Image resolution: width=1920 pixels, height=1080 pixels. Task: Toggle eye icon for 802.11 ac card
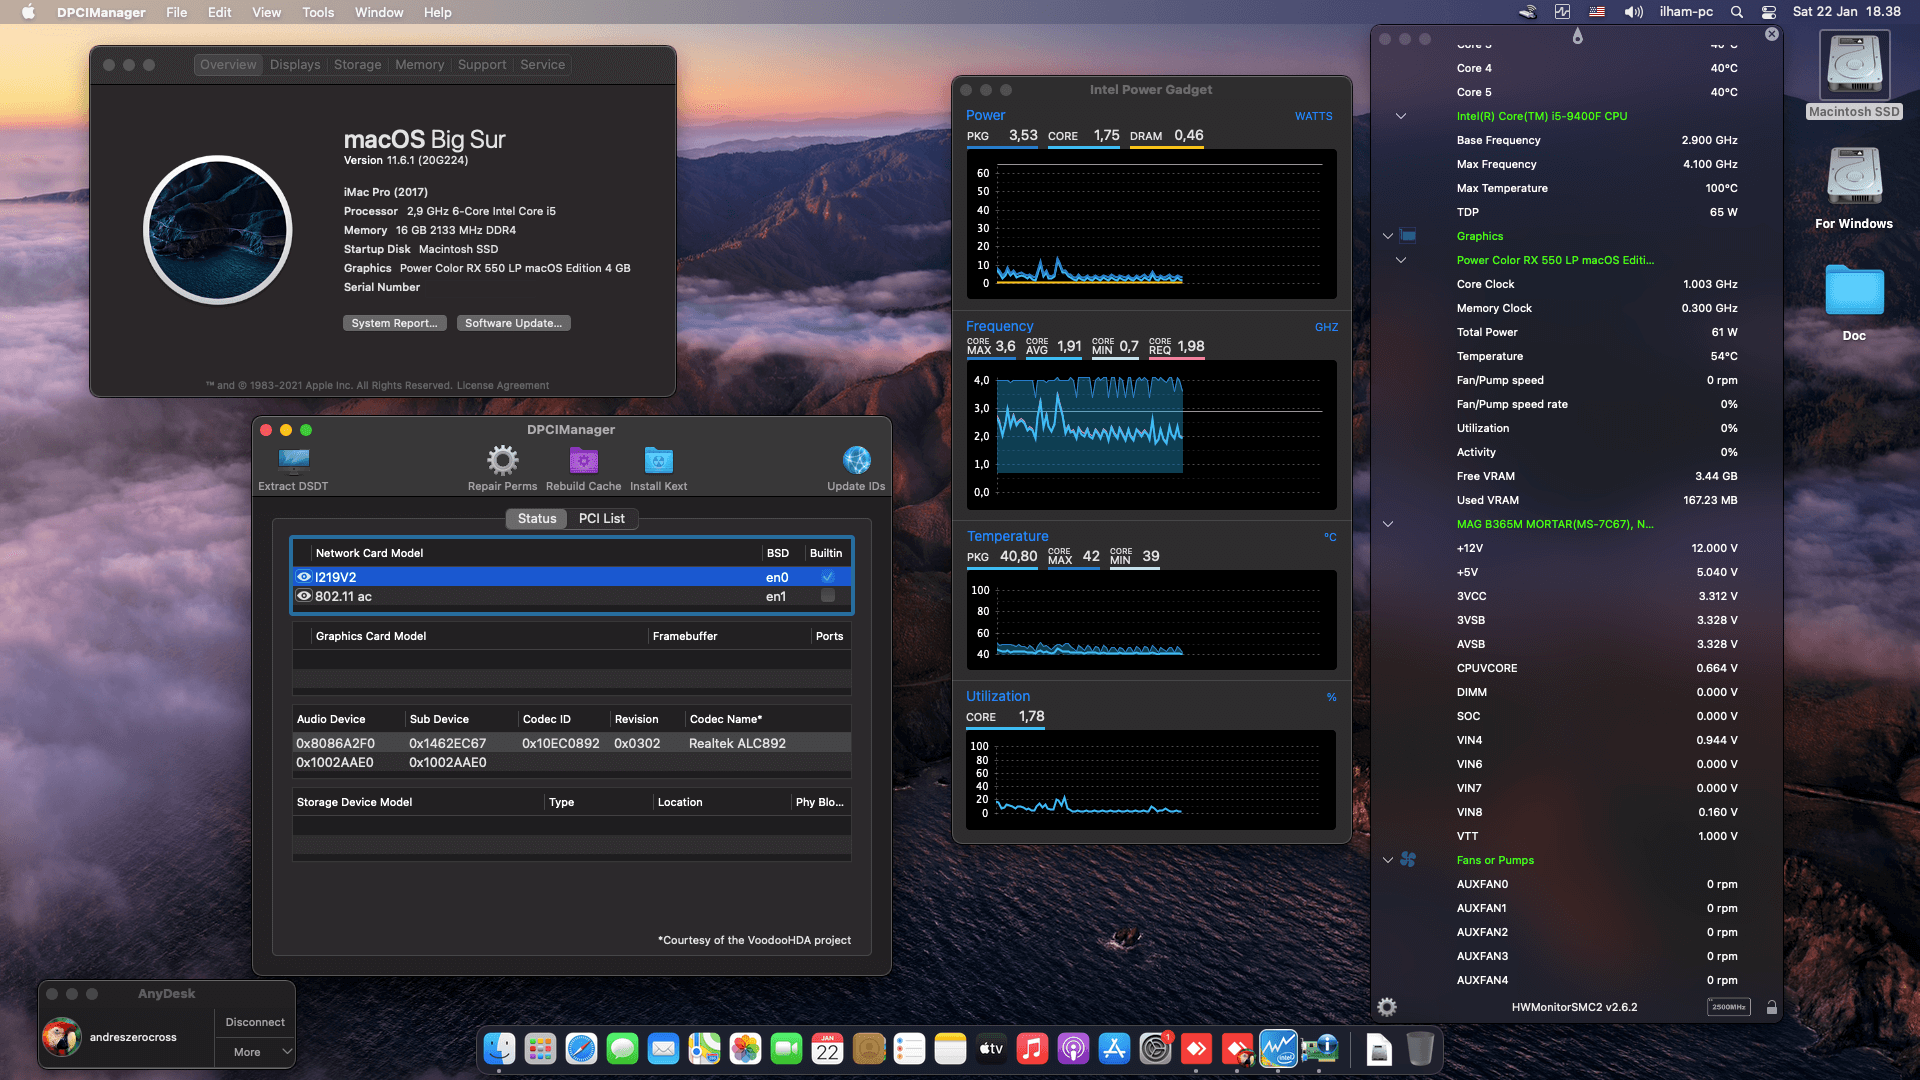304,596
